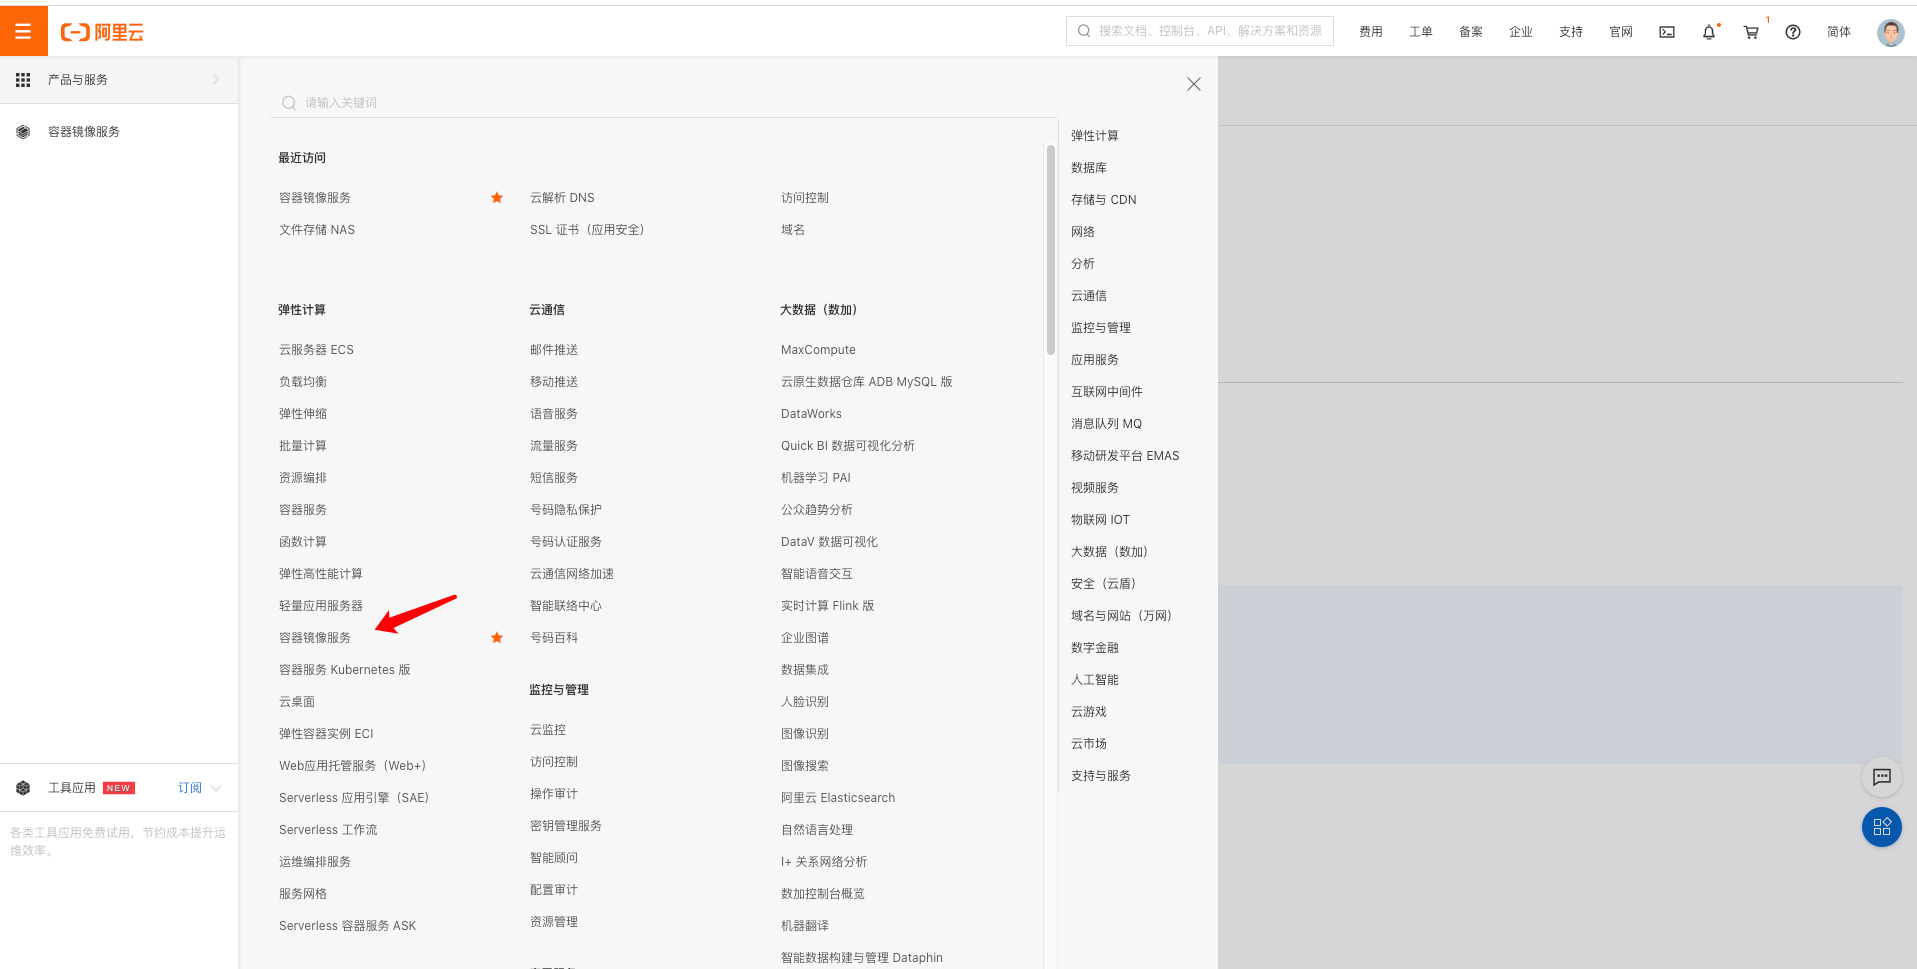The width and height of the screenshot is (1917, 969).
Task: Jump to 人工智能 category
Action: point(1095,680)
